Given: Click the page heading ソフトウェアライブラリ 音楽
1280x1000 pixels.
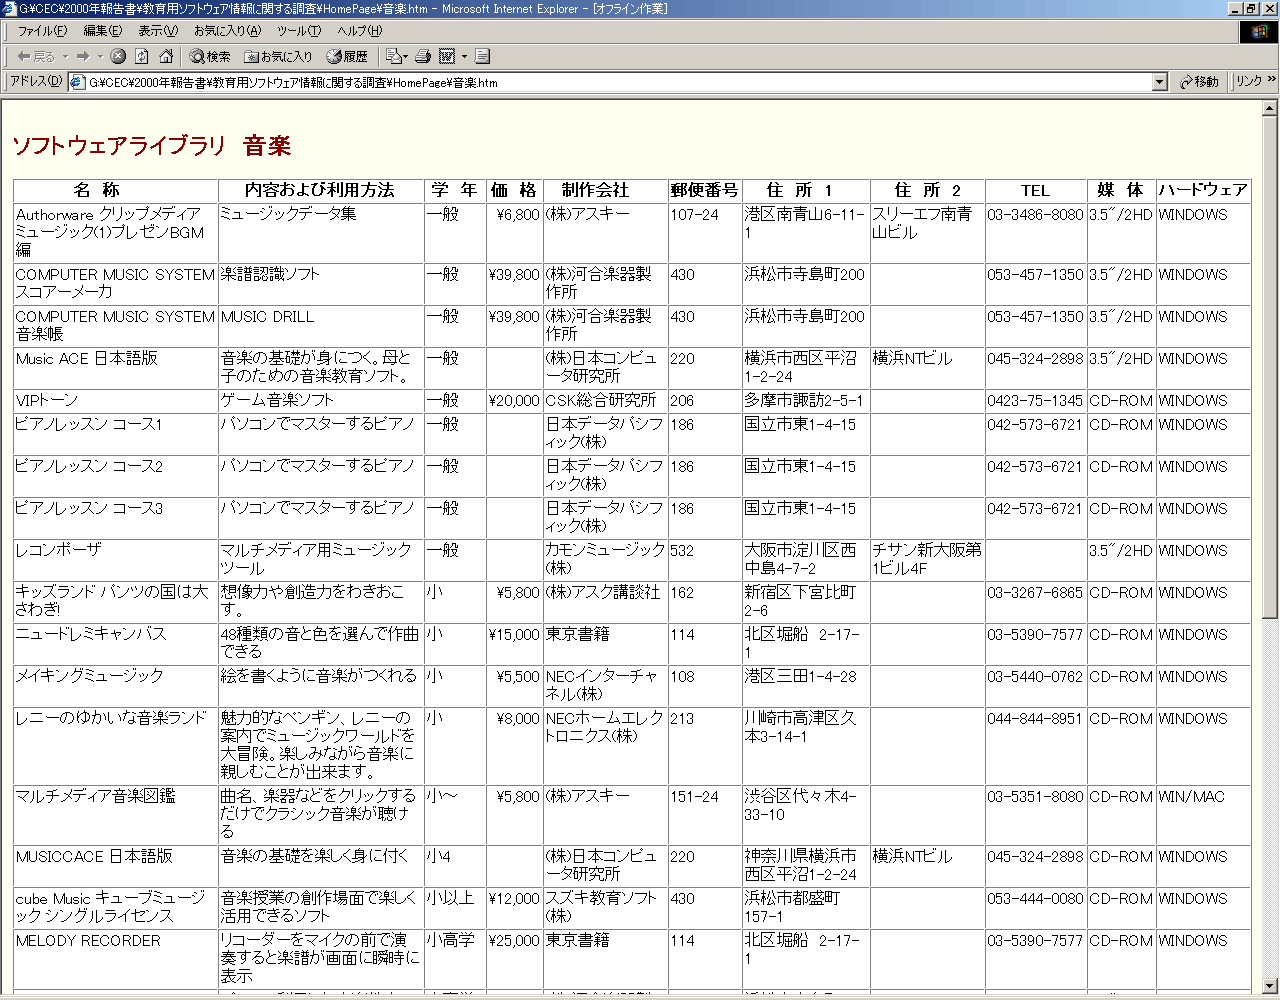Looking at the screenshot, I should 151,146.
